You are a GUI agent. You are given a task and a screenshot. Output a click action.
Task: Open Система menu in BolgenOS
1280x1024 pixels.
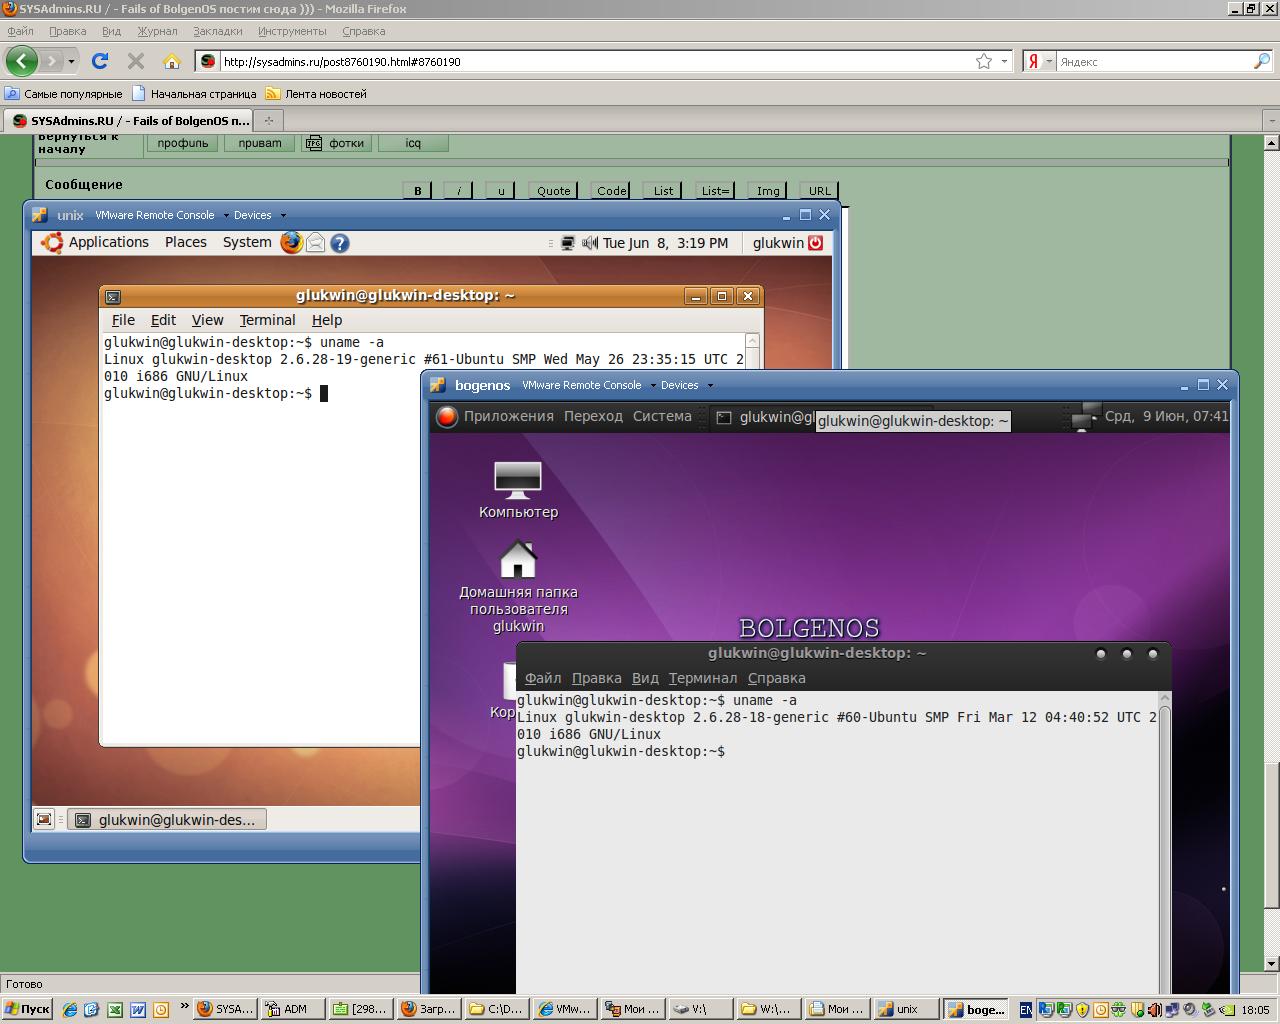[x=662, y=416]
